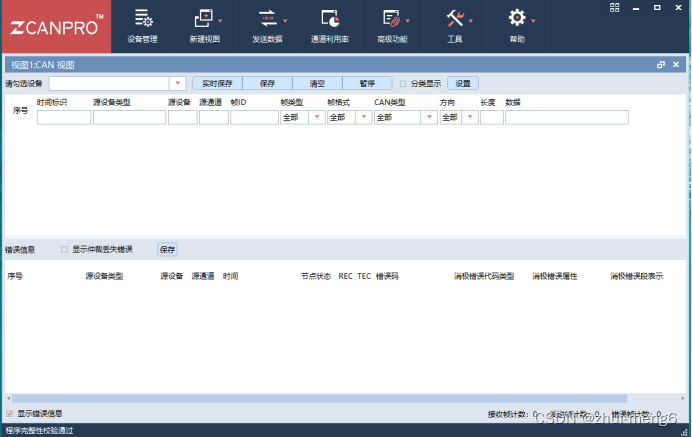This screenshot has width=692, height=437.
Task: Click the 长度 filter input field
Action: 492,117
